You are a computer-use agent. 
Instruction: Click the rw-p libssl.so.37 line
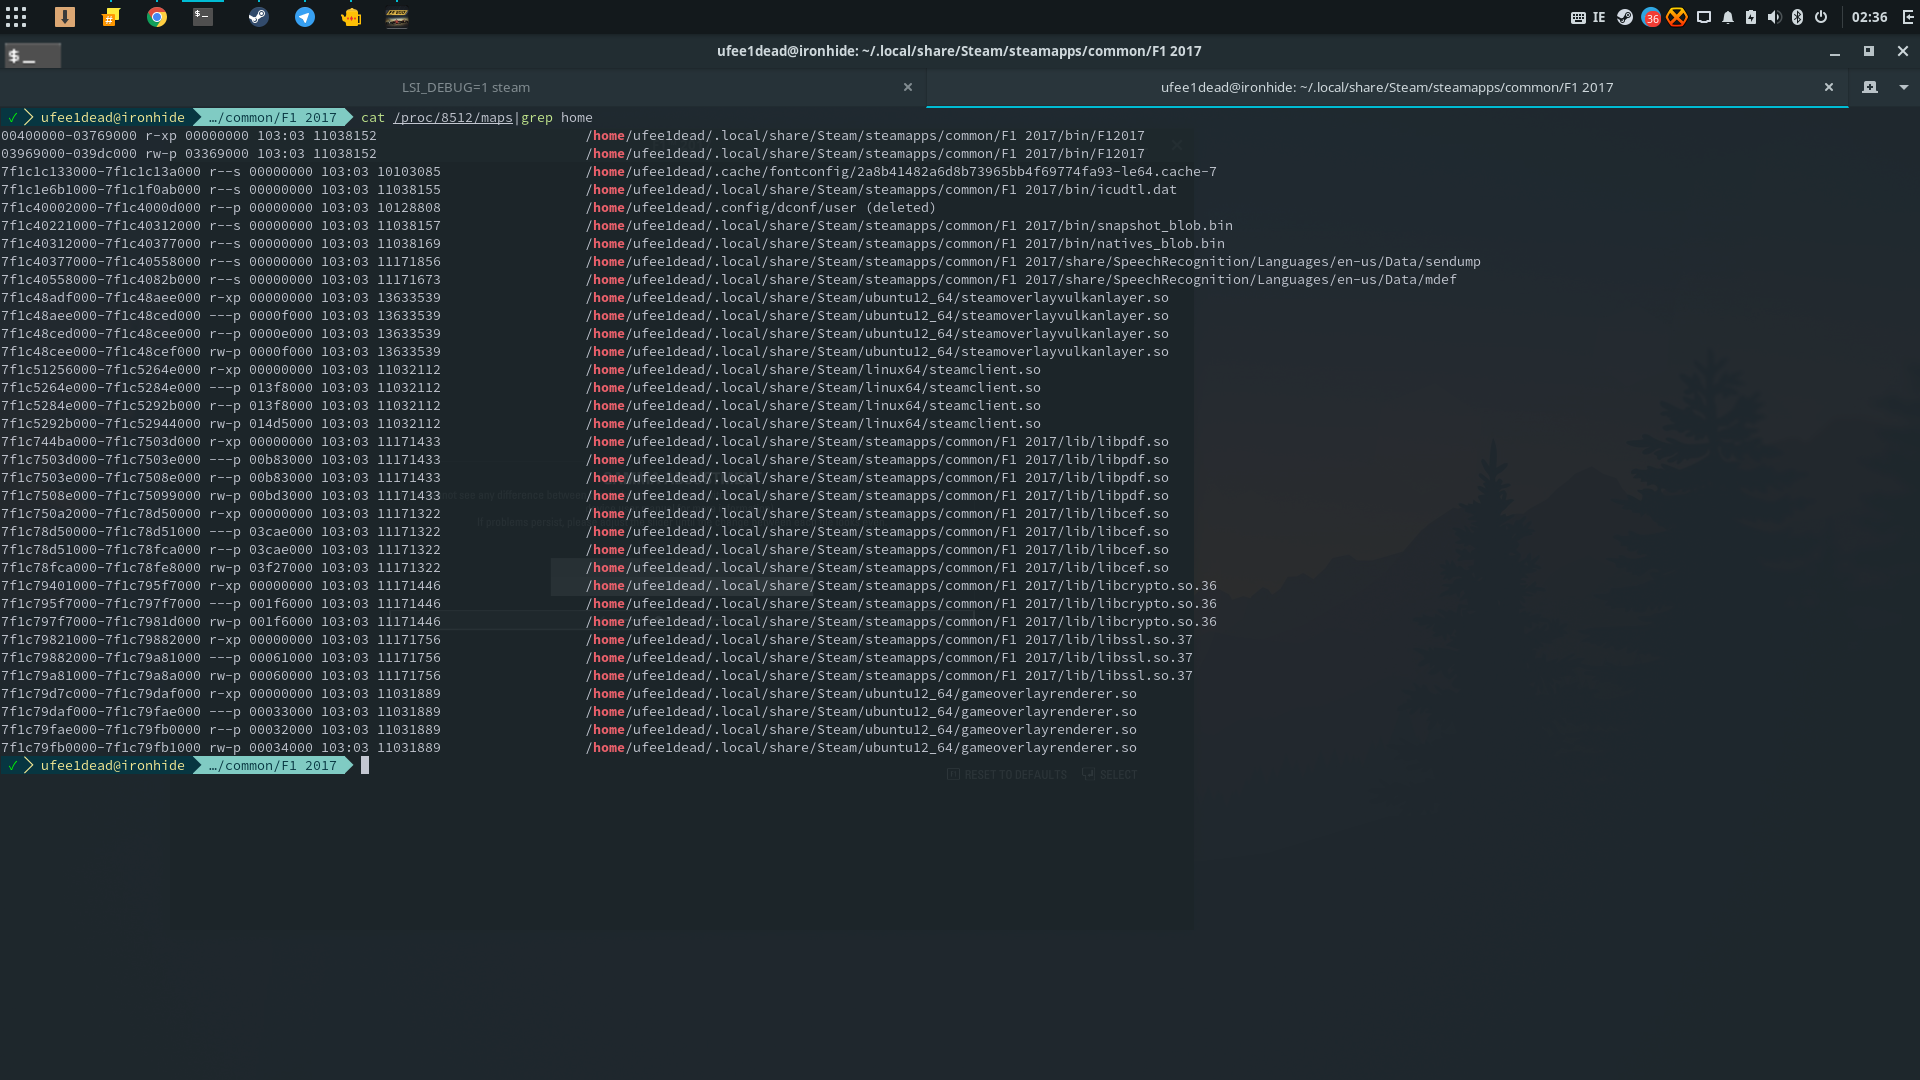[x=597, y=675]
